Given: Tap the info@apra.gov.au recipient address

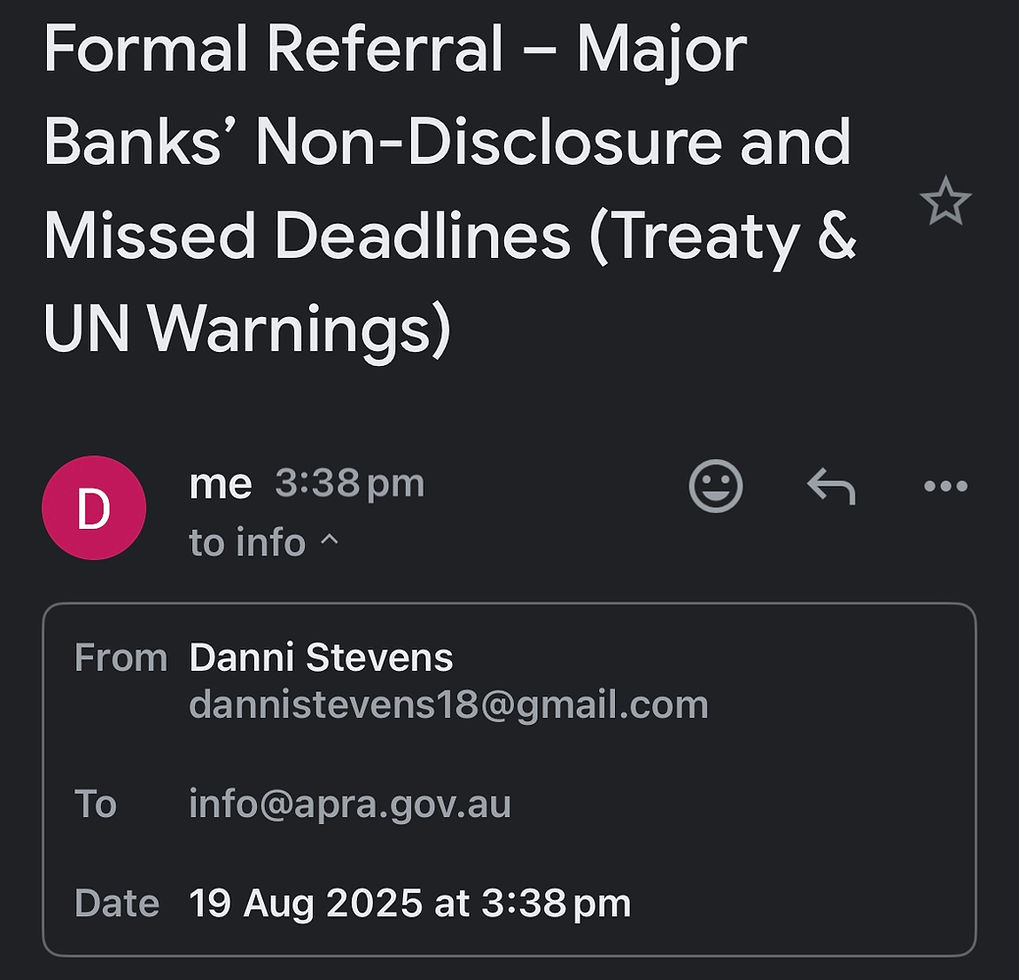Looking at the screenshot, I should click(350, 804).
